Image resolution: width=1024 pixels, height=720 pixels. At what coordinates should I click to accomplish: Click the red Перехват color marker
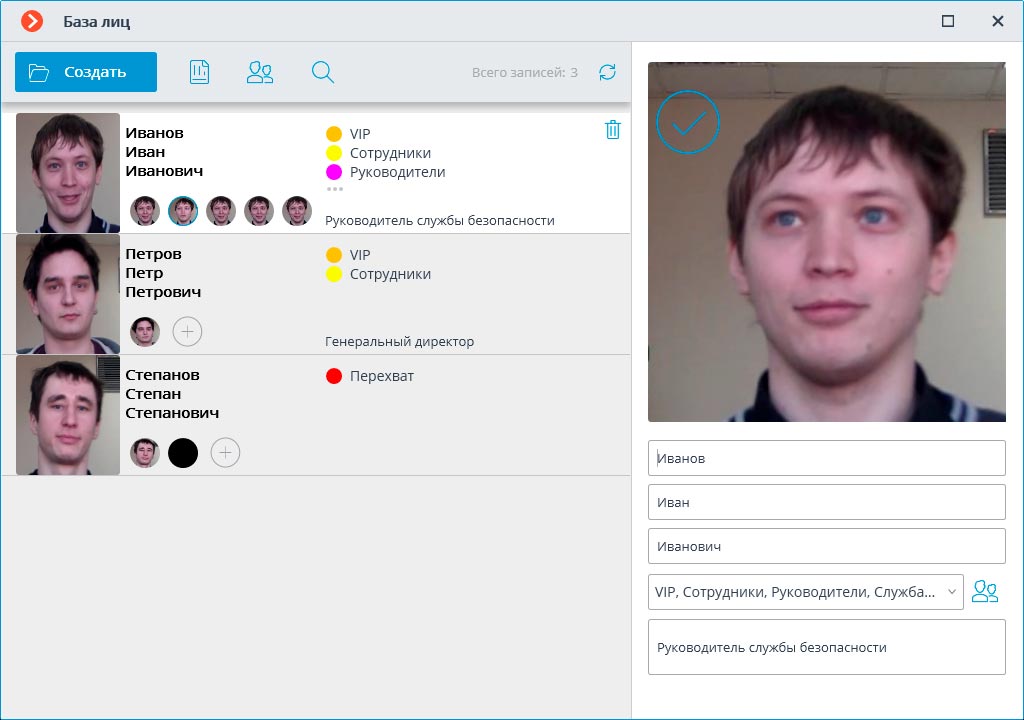click(x=334, y=376)
